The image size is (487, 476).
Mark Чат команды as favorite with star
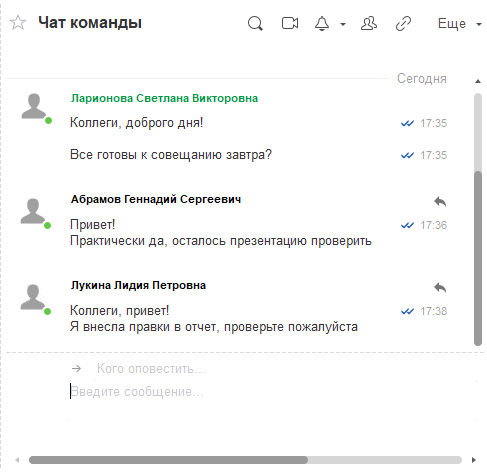pos(18,23)
